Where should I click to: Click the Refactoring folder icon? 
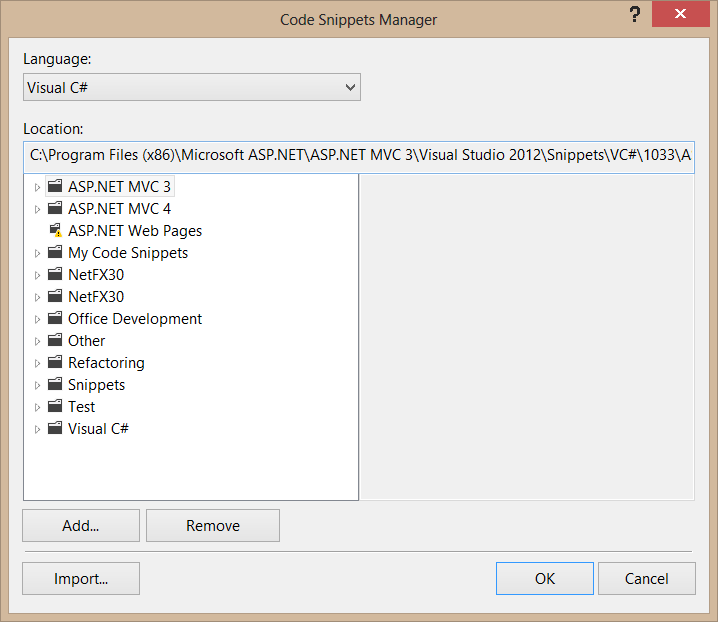point(55,363)
